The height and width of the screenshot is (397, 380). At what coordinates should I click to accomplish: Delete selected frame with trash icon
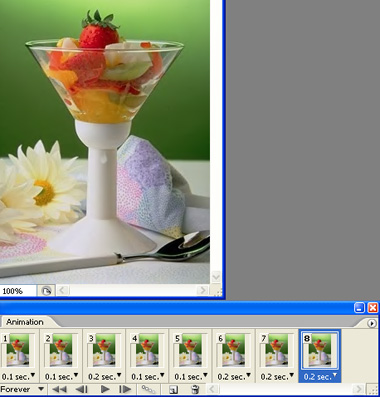point(195,389)
